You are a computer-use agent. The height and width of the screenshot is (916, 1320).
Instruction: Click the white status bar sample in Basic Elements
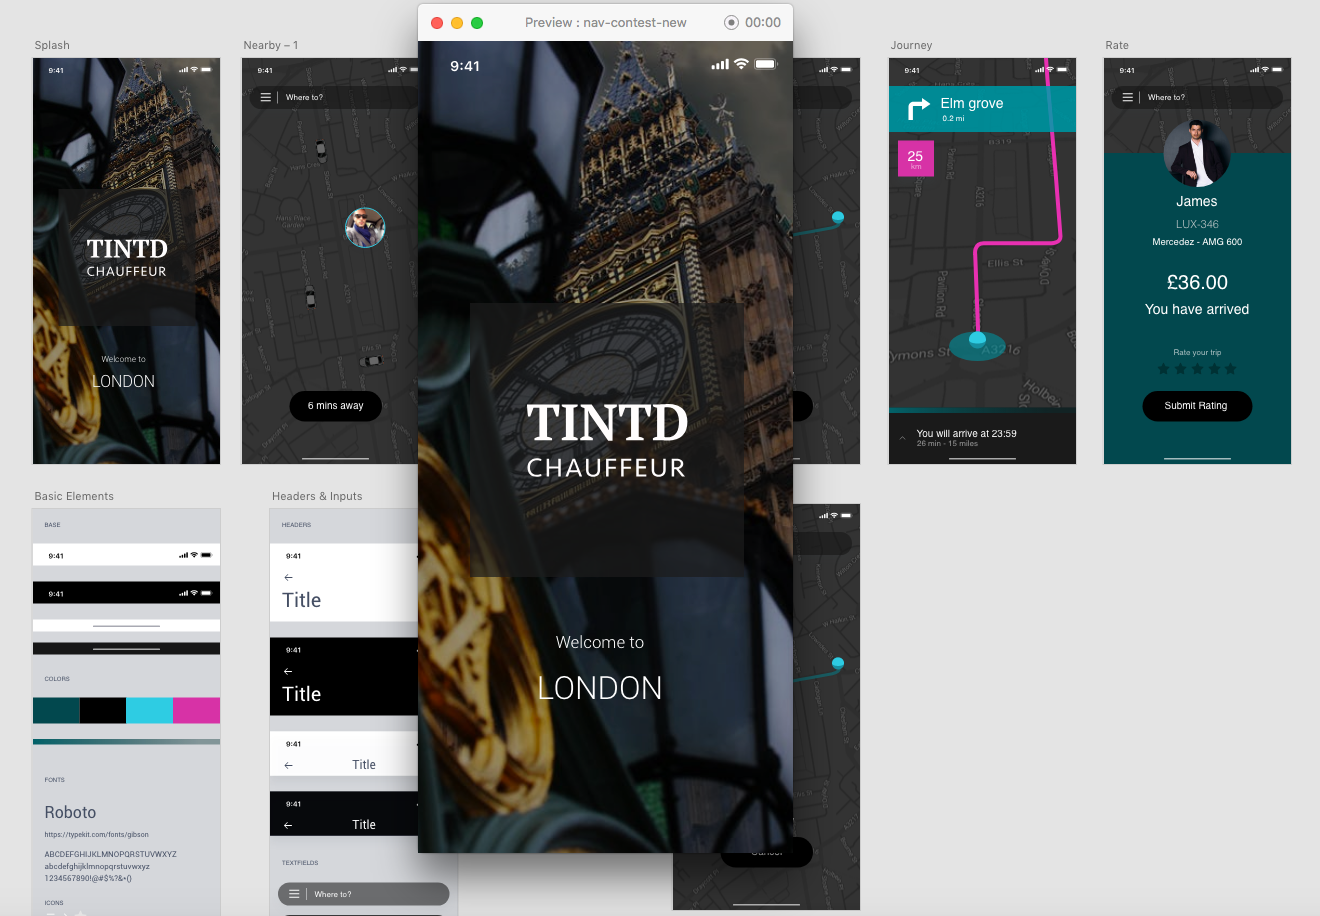126,555
